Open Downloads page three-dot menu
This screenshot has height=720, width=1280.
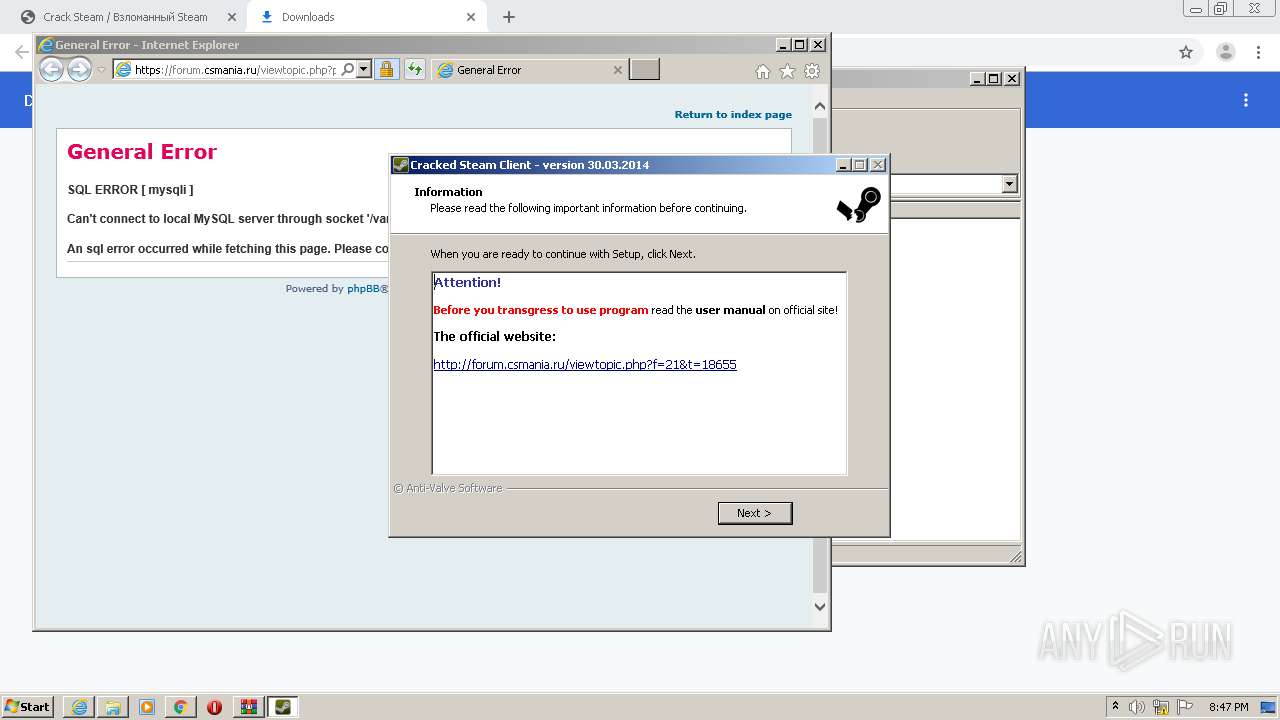click(x=1246, y=100)
